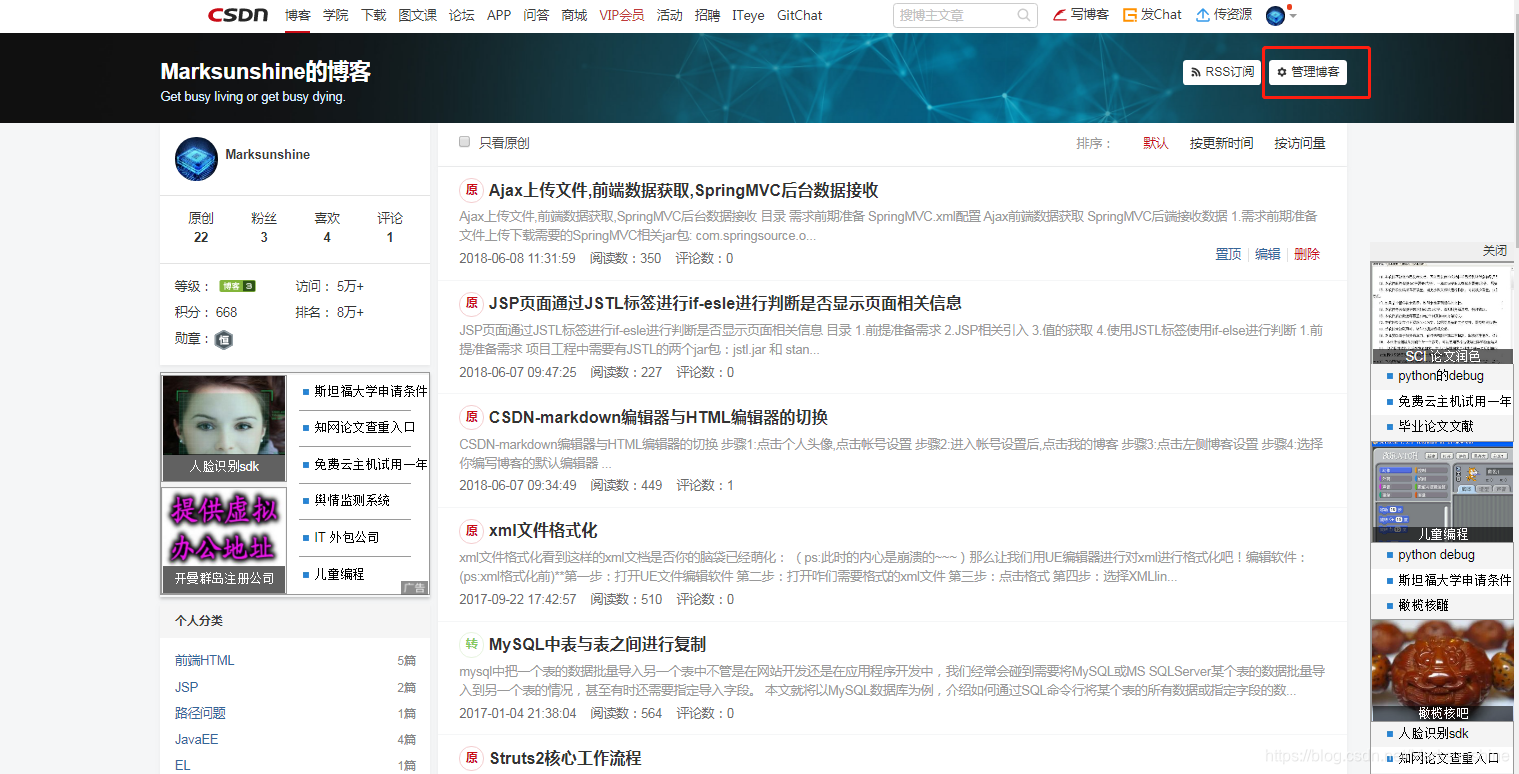Click the 发Chat icon

point(1130,15)
